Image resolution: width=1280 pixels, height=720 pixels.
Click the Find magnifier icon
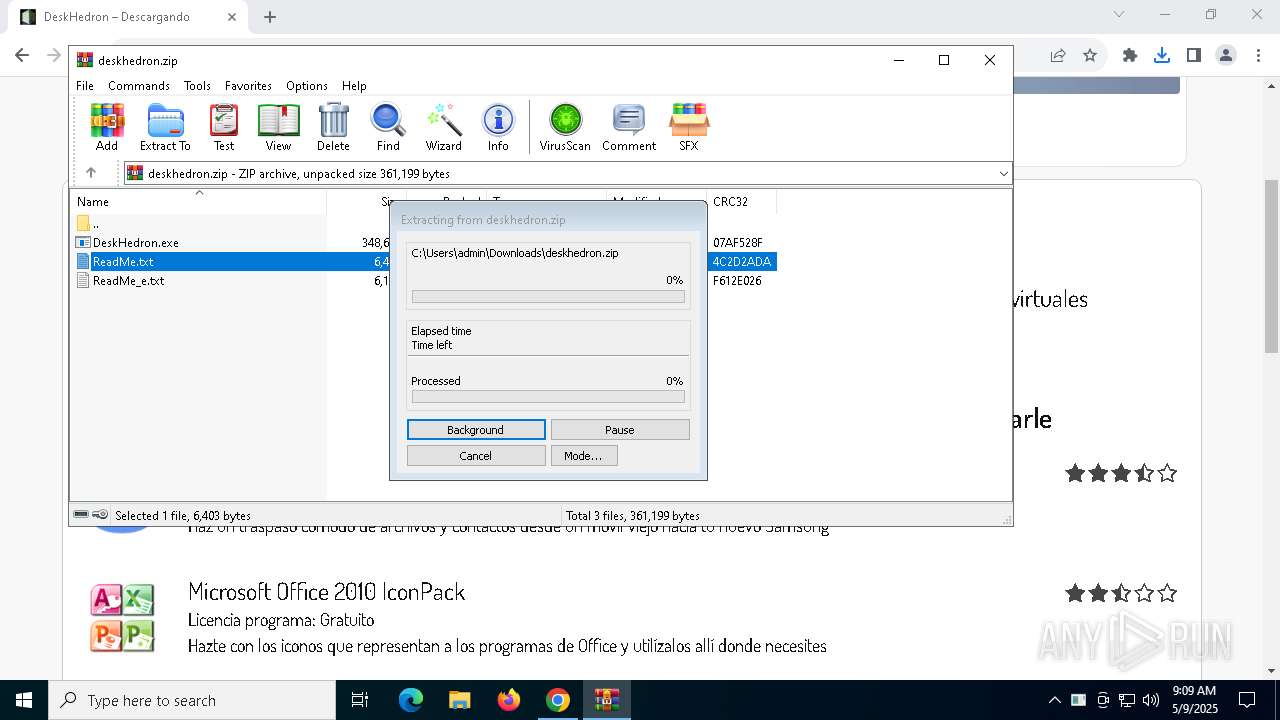[x=388, y=127]
